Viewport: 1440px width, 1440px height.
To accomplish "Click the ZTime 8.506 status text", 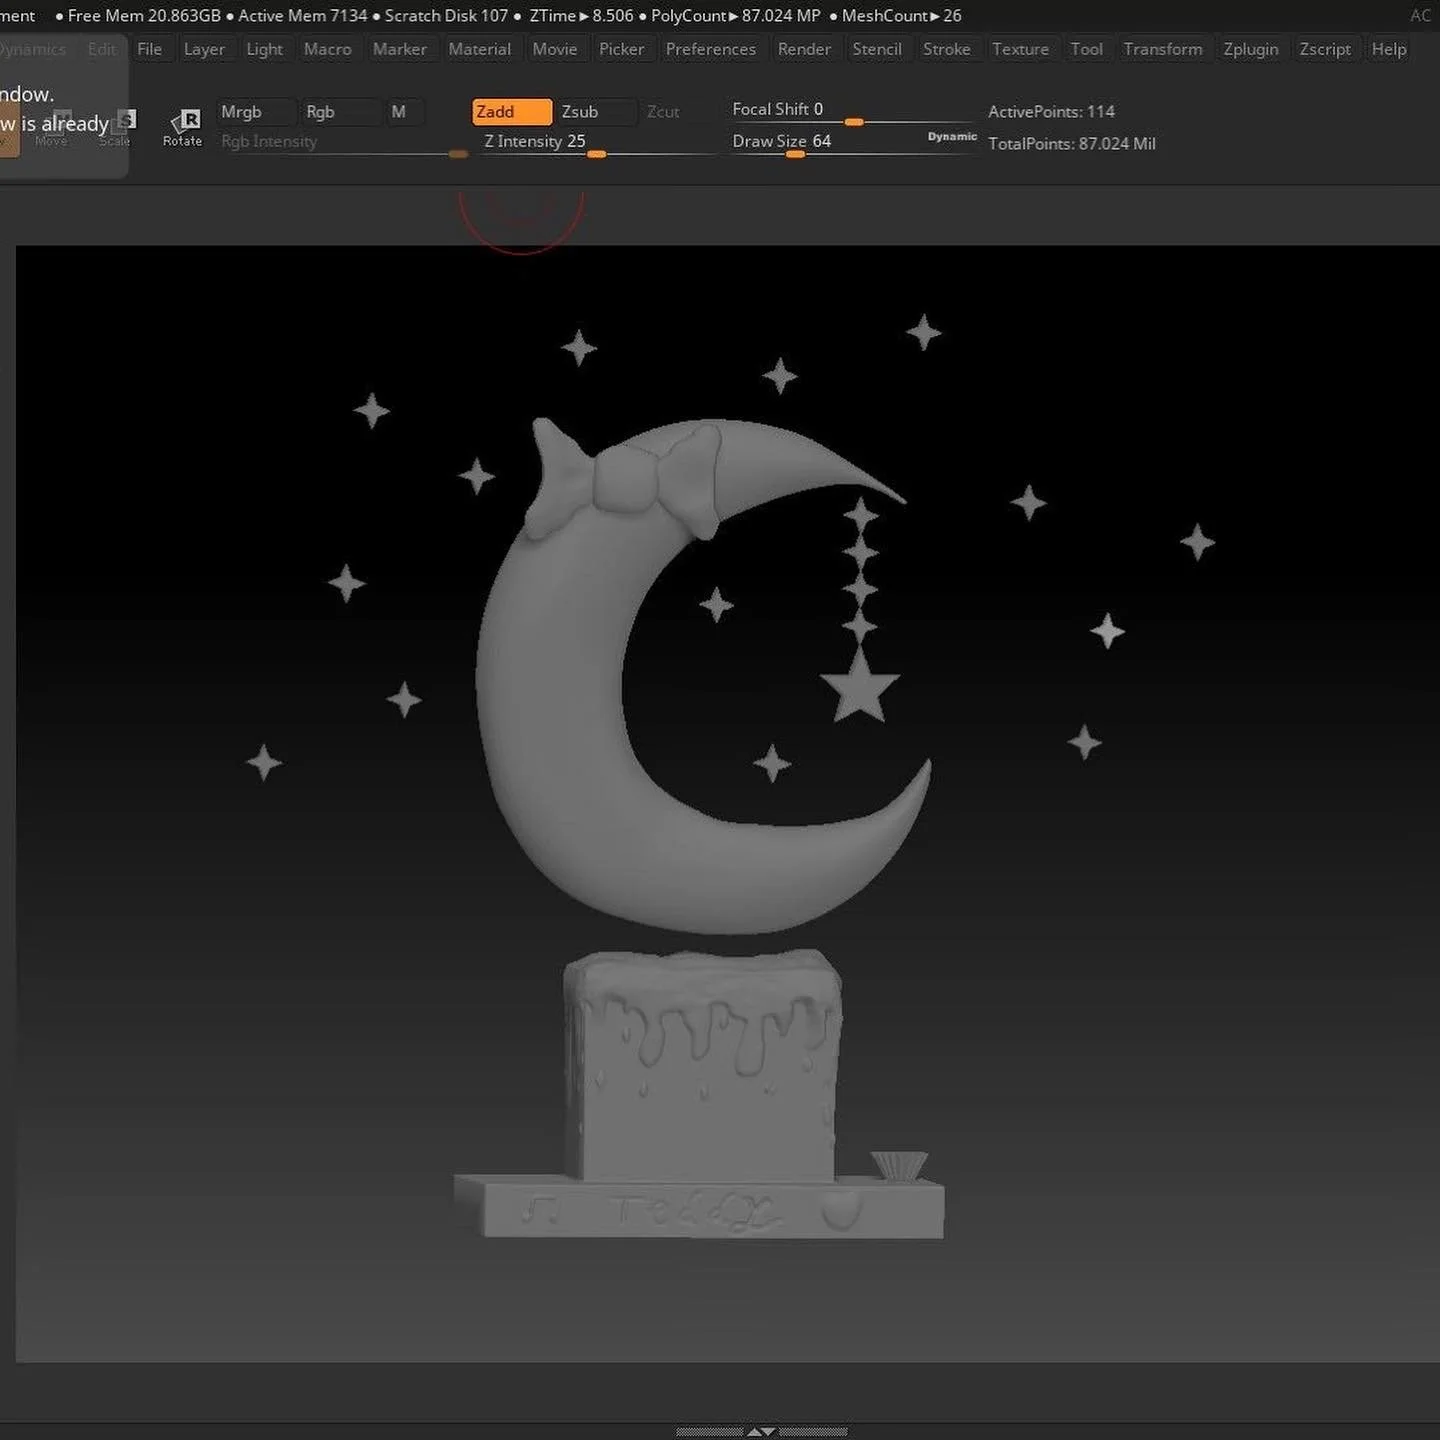I will (x=581, y=16).
